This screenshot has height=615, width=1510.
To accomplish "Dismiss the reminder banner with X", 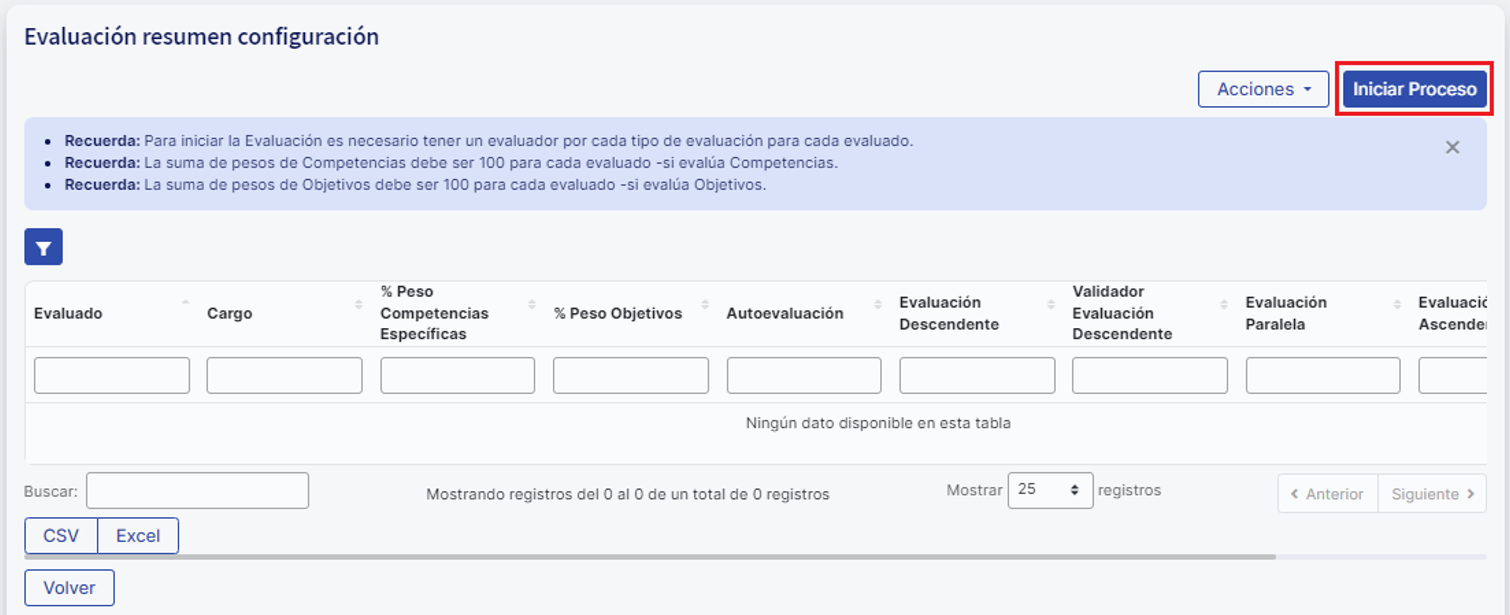I will pyautogui.click(x=1452, y=147).
